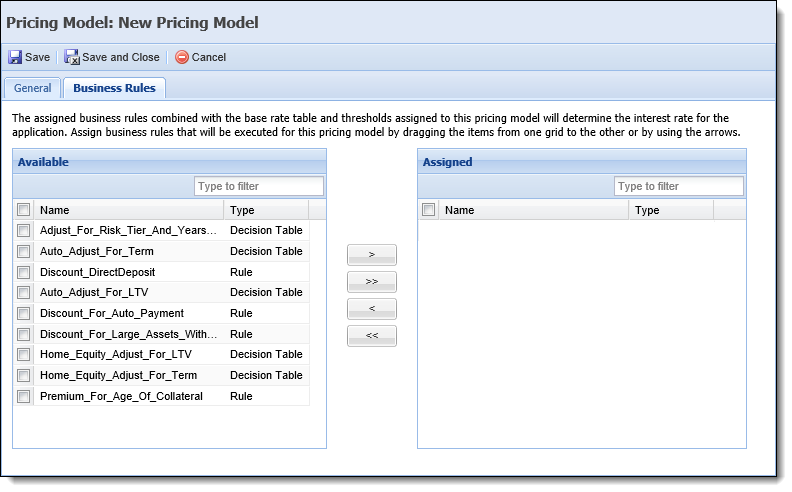
Task: Sort Available grid by Name column
Action: click(x=129, y=210)
